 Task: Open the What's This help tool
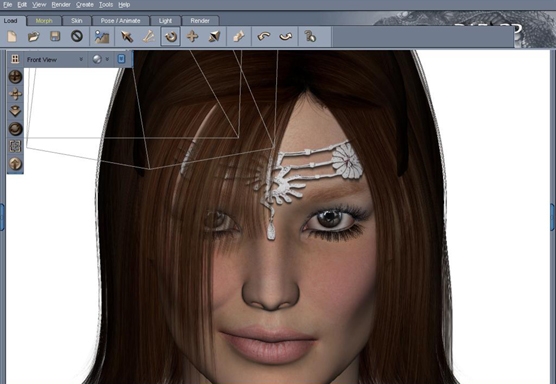point(310,36)
